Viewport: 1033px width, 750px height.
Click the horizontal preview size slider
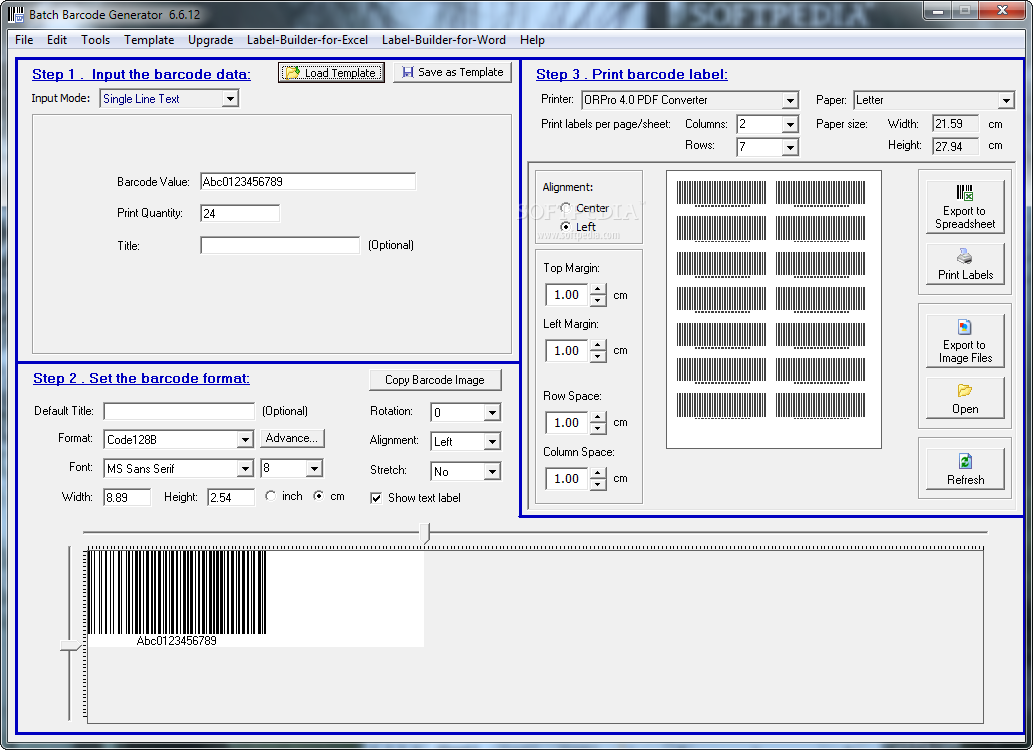tap(426, 533)
